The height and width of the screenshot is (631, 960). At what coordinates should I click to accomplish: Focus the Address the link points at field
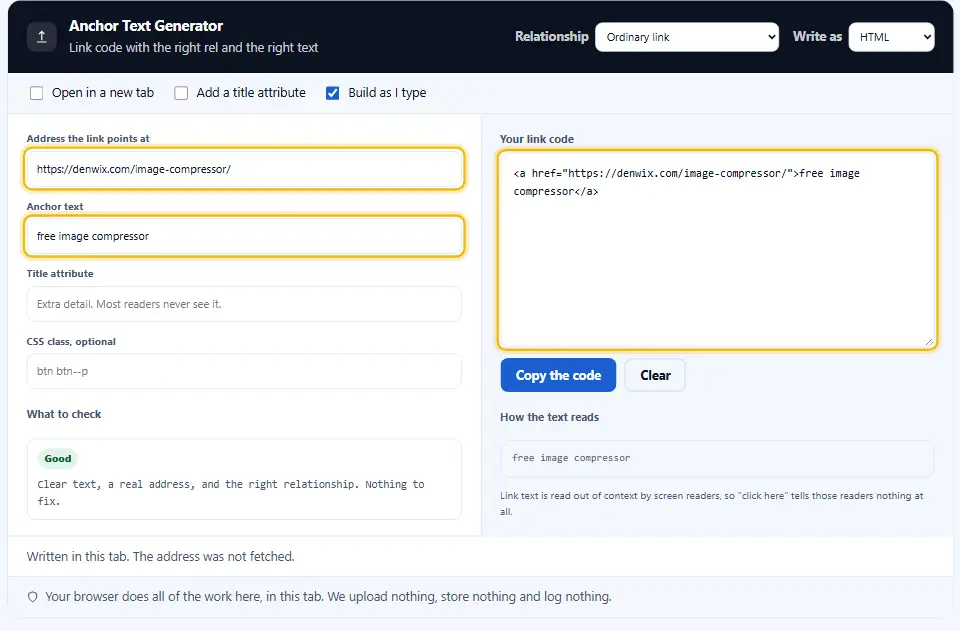pos(244,169)
